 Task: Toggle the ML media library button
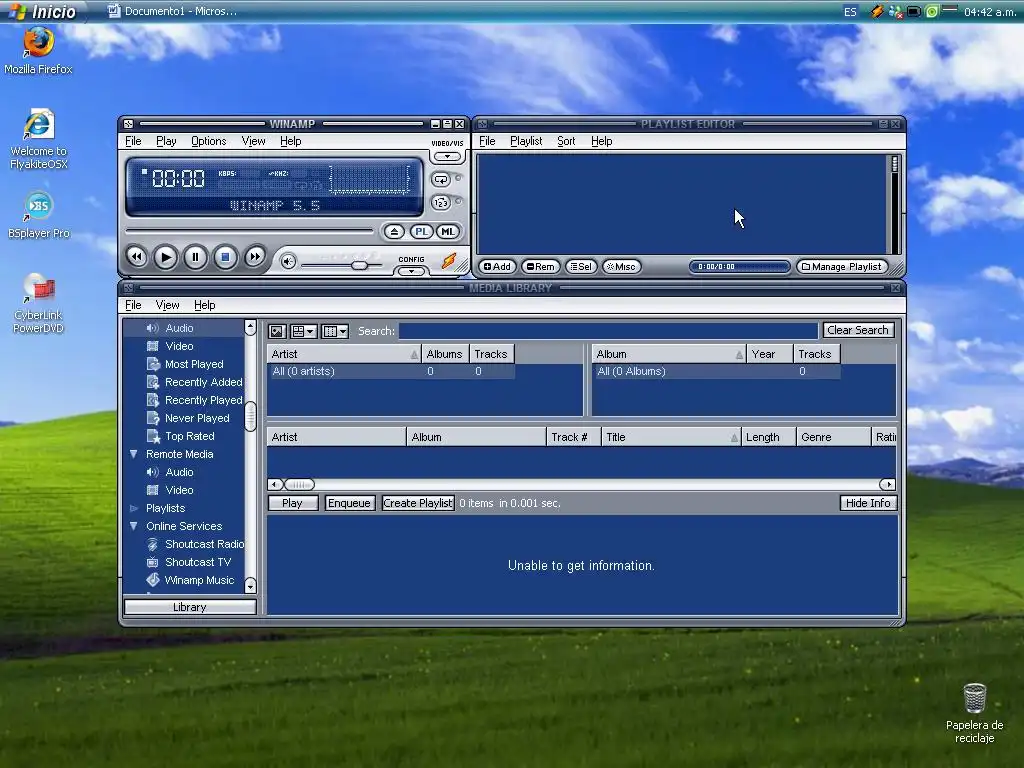[x=448, y=232]
